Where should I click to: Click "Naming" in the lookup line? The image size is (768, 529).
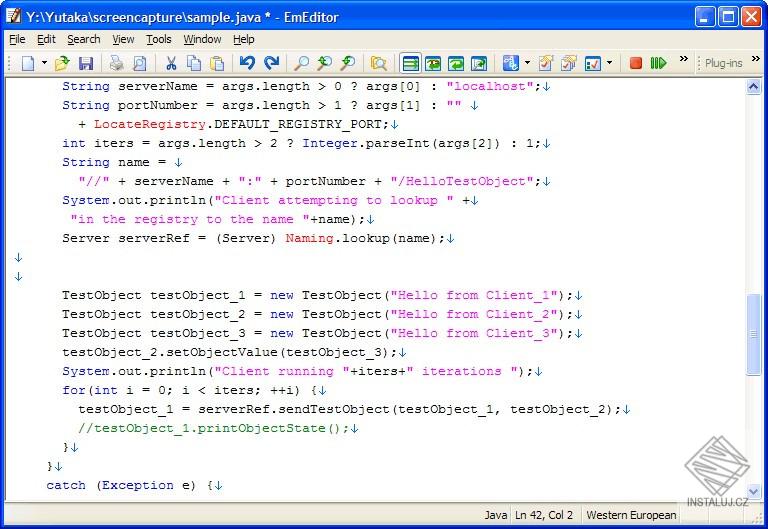click(310, 239)
